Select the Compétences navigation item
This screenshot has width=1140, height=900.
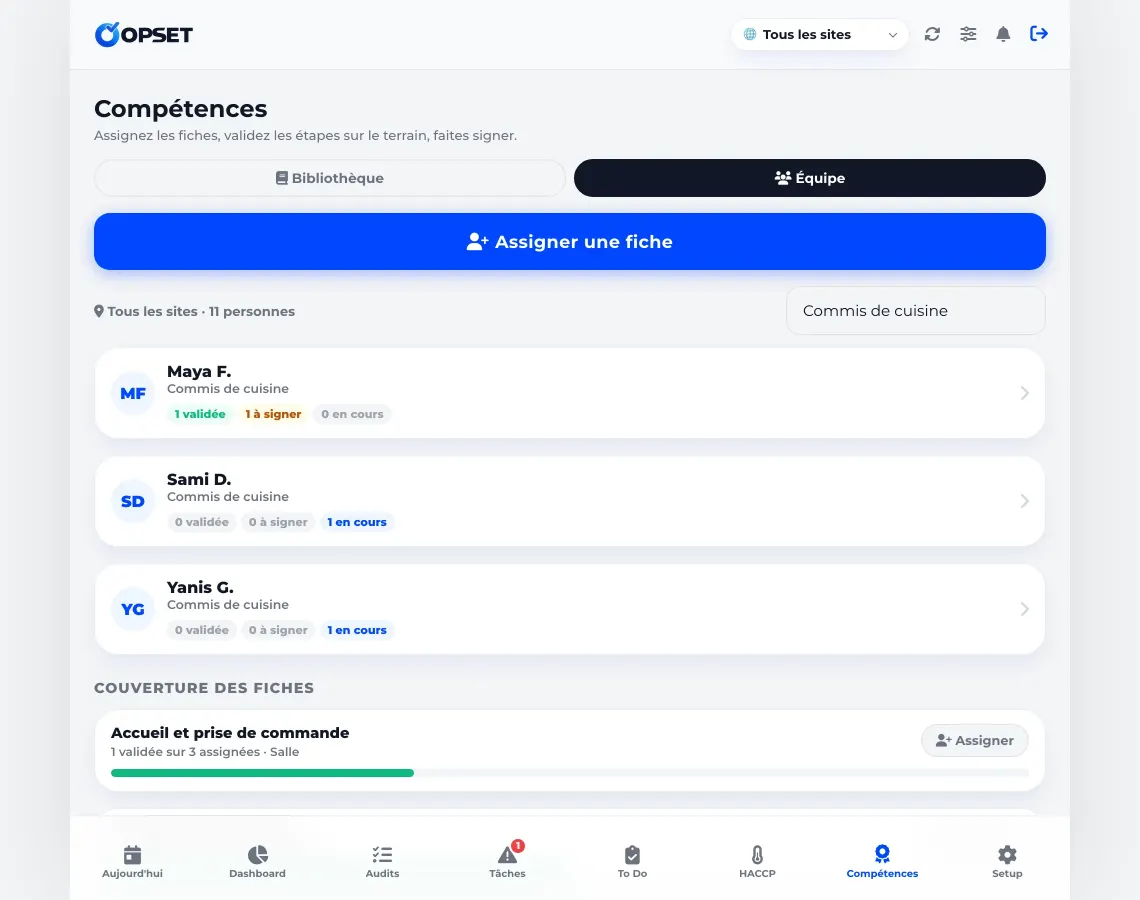point(882,862)
